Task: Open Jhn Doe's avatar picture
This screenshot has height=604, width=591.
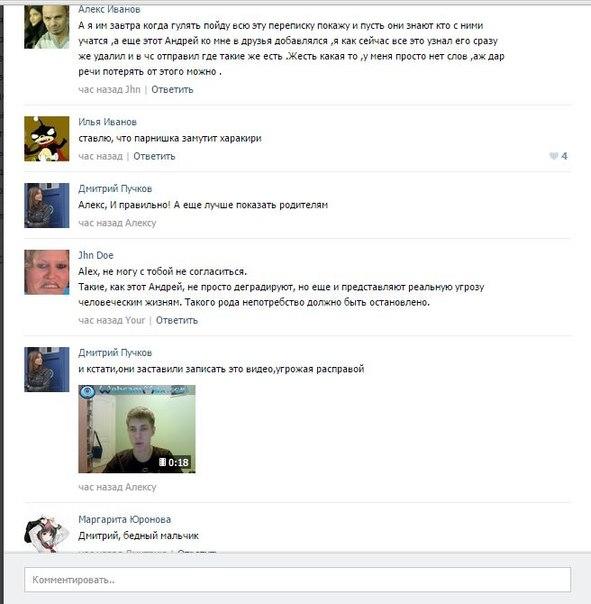Action: 47,272
